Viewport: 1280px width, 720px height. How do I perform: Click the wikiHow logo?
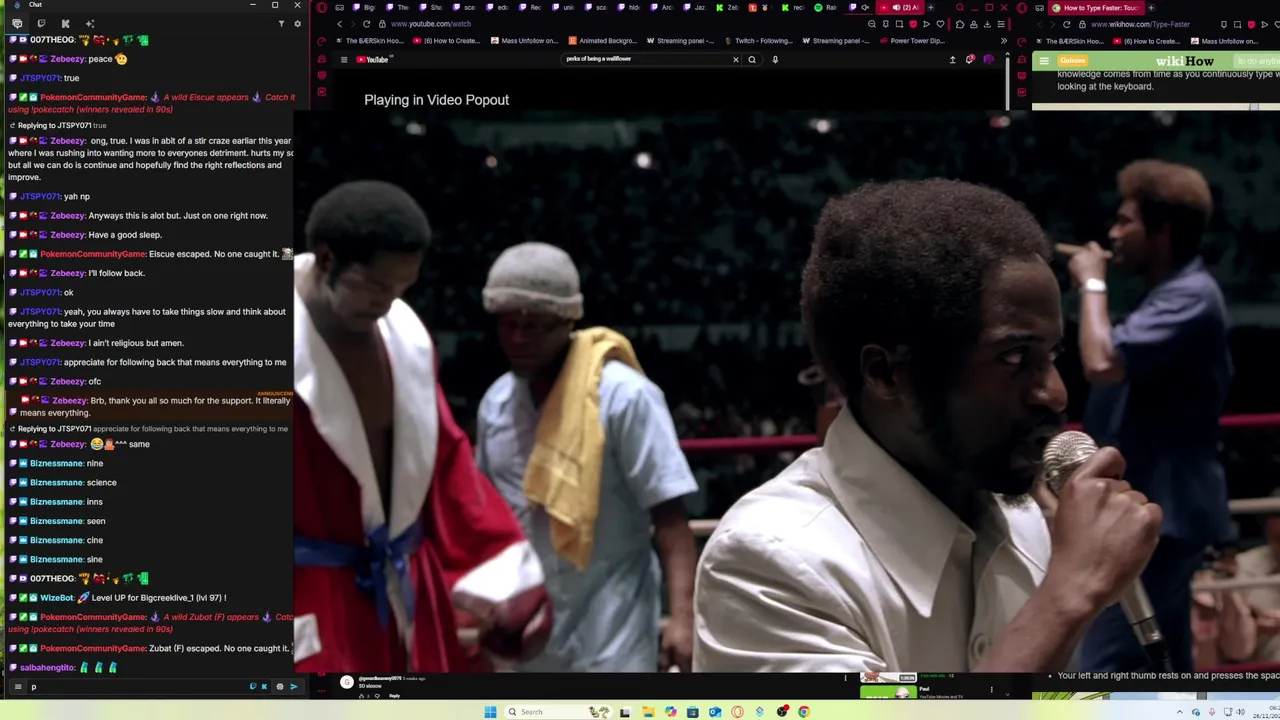pyautogui.click(x=1184, y=61)
